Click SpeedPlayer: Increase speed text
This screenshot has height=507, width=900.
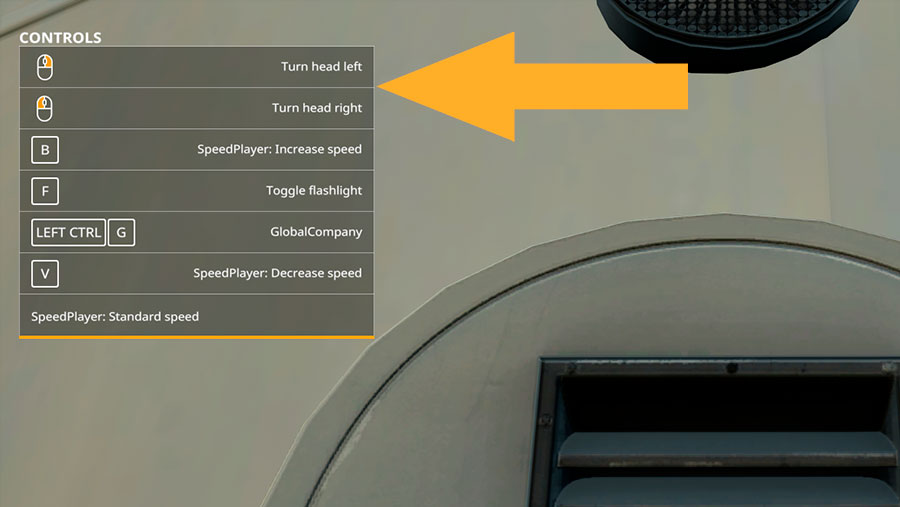tap(280, 149)
